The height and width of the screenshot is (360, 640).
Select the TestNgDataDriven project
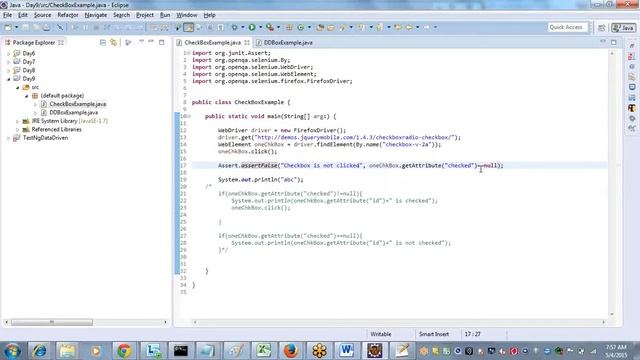point(40,138)
